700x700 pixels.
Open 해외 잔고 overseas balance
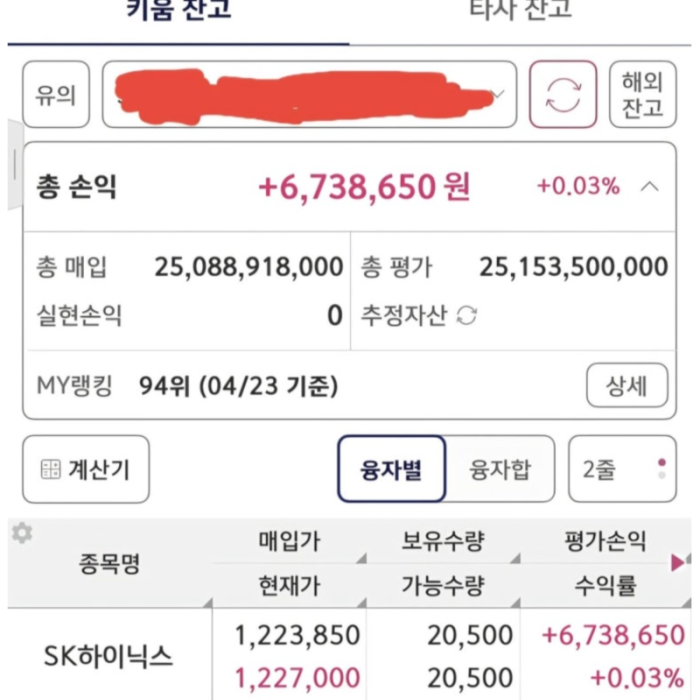coord(643,94)
